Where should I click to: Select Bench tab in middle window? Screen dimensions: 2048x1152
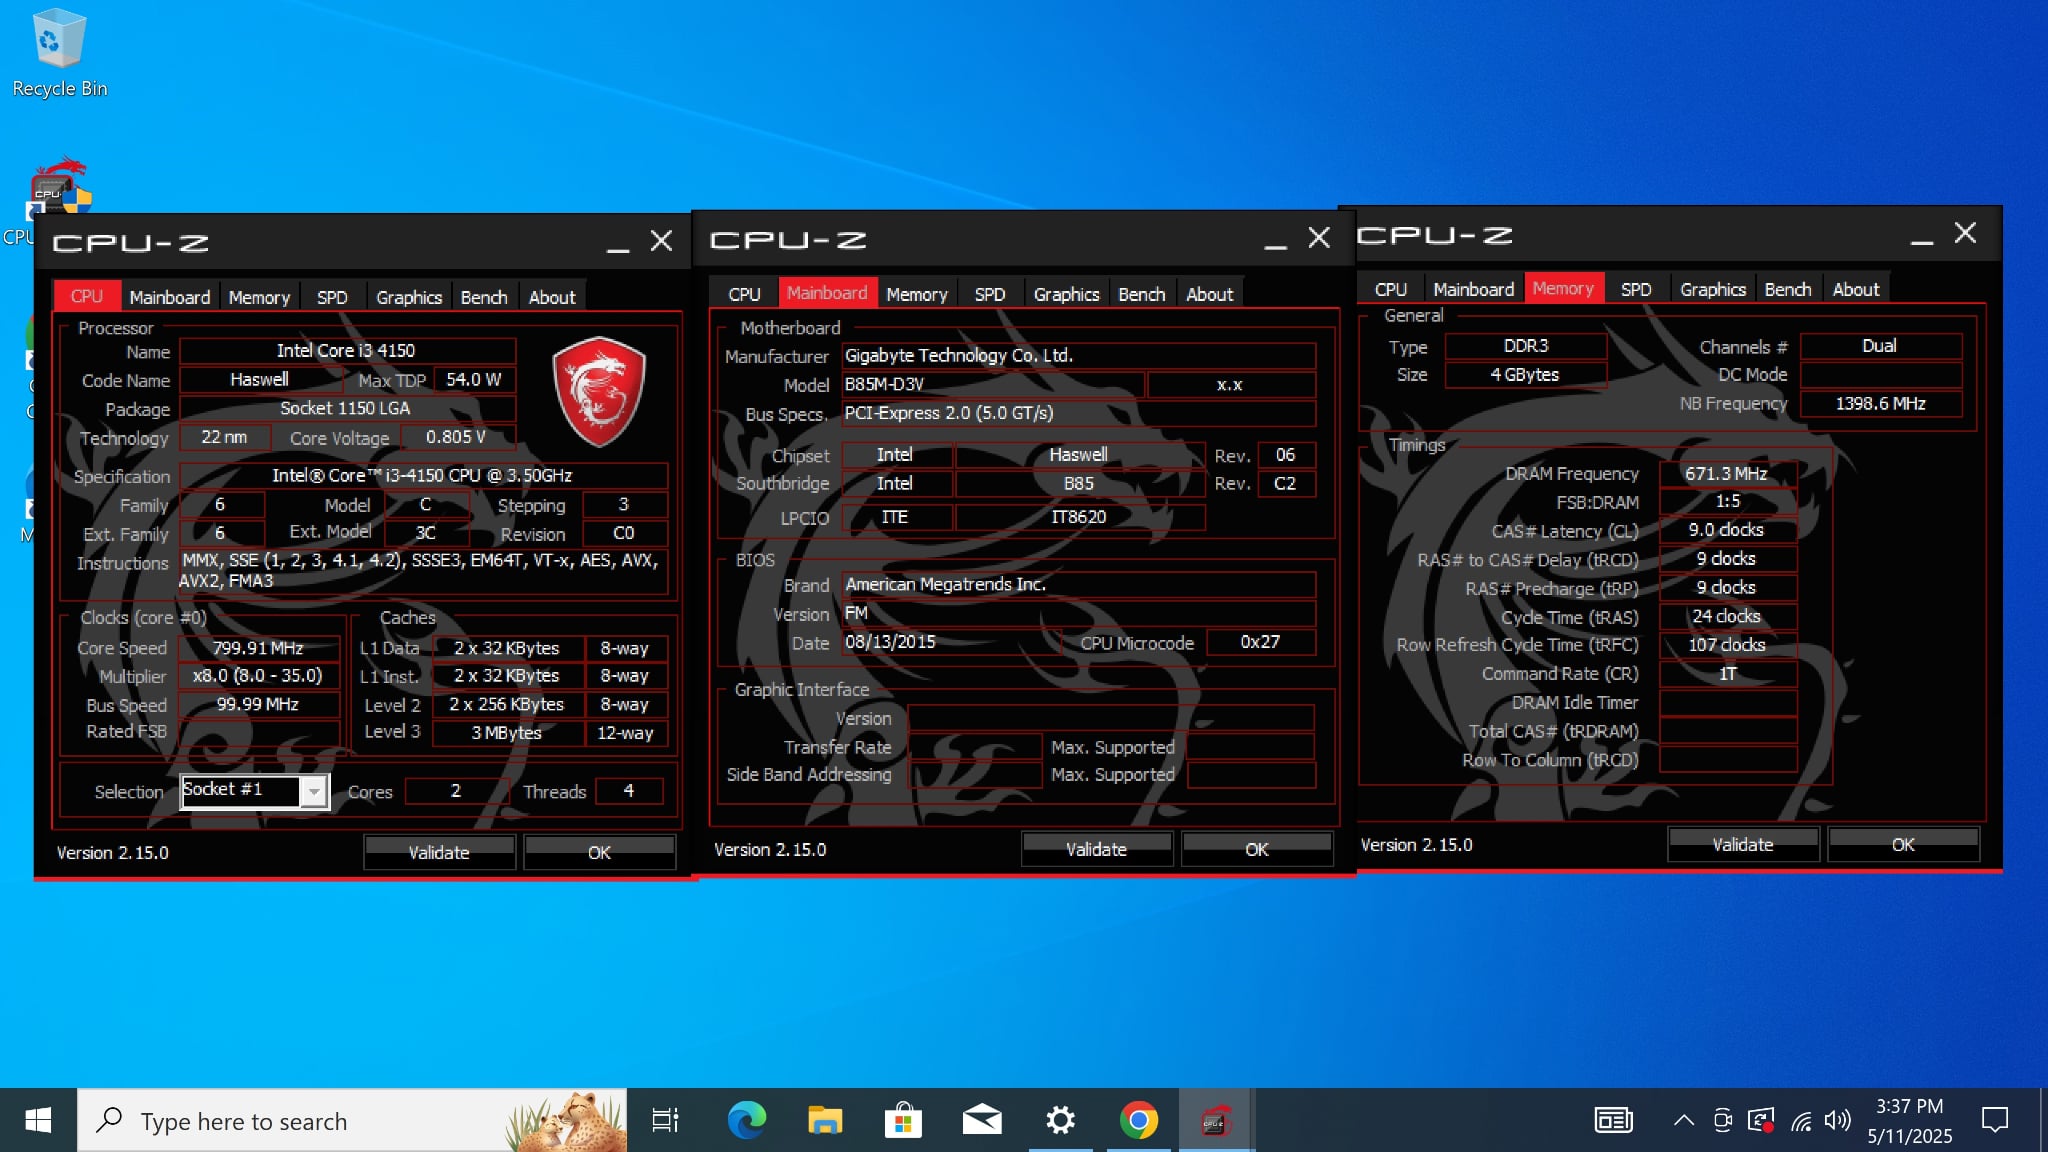click(x=1142, y=294)
